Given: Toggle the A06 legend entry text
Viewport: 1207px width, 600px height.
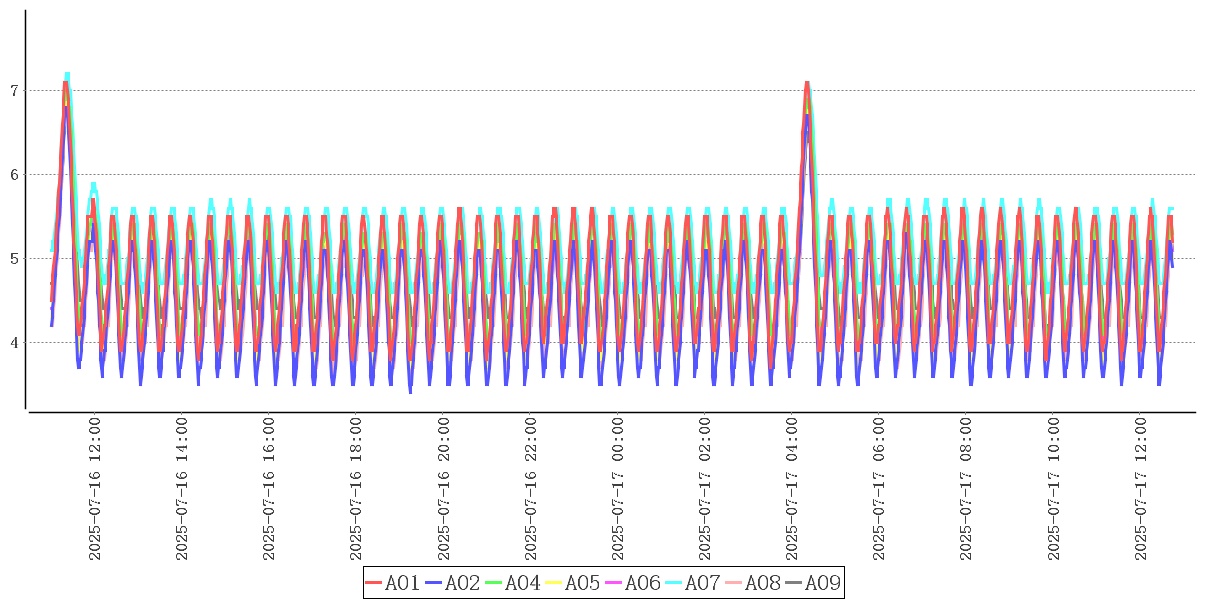Looking at the screenshot, I should tap(642, 583).
